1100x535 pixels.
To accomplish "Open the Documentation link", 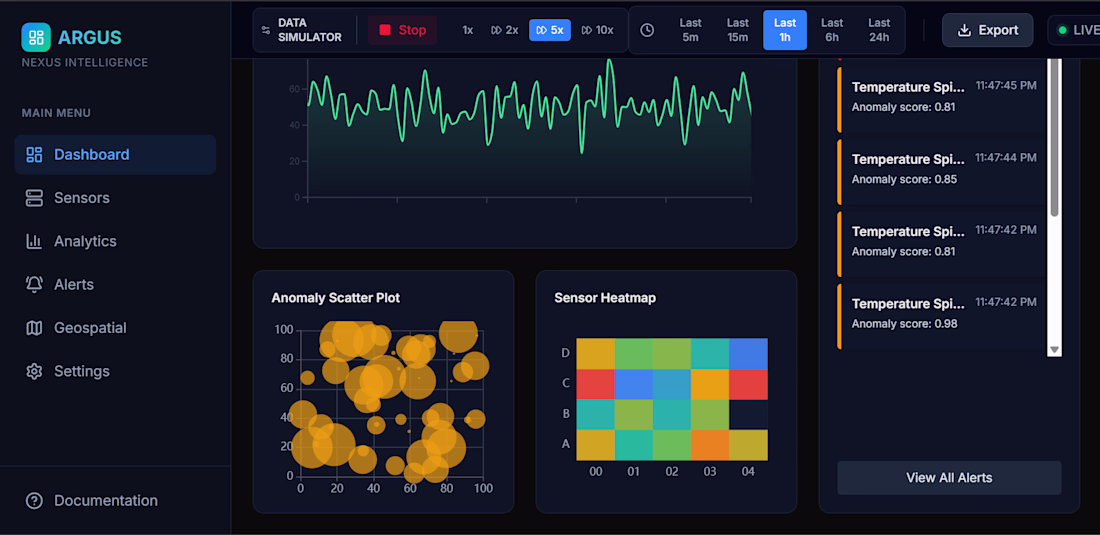I will coord(115,501).
